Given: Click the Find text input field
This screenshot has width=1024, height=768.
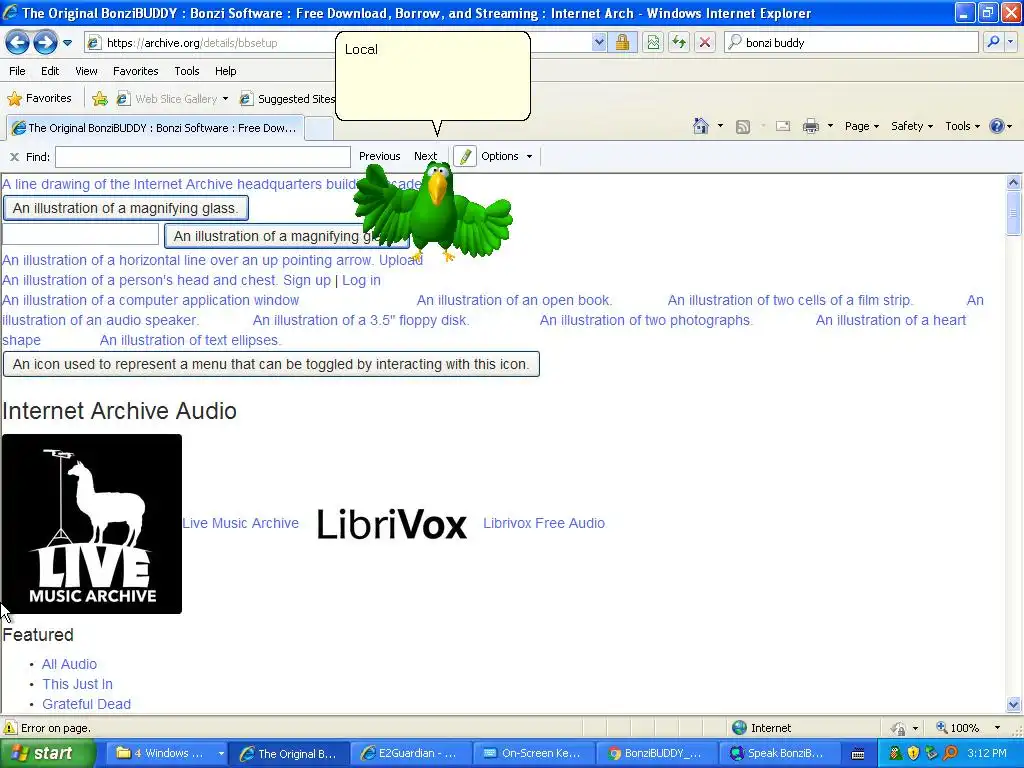Looking at the screenshot, I should coord(203,157).
